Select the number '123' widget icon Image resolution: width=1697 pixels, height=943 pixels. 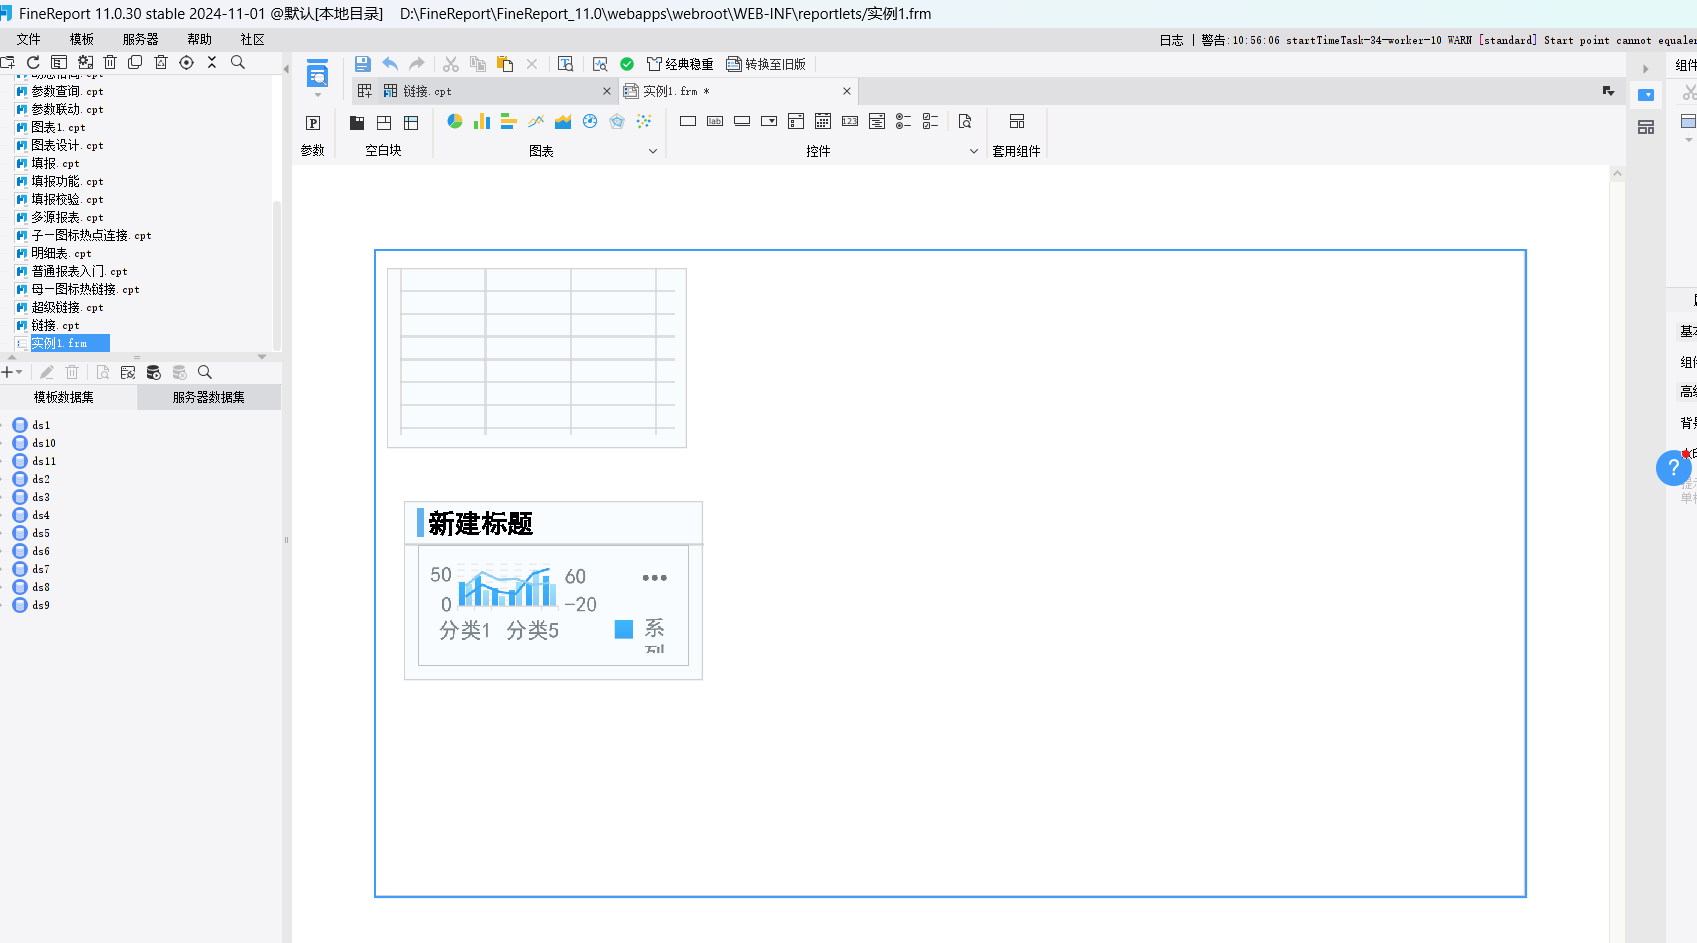(x=850, y=121)
